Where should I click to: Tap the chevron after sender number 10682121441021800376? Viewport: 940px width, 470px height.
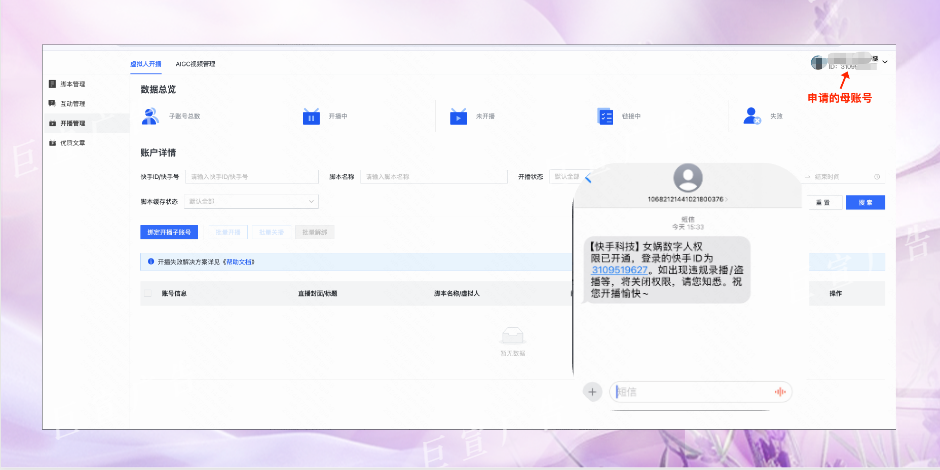point(727,199)
